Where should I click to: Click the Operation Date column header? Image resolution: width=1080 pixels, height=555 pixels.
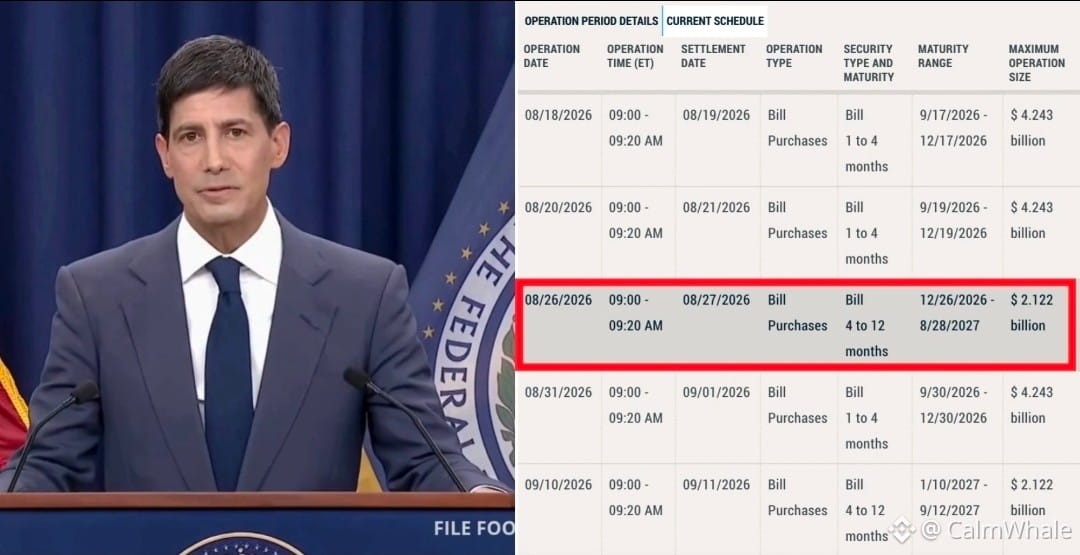(552, 56)
